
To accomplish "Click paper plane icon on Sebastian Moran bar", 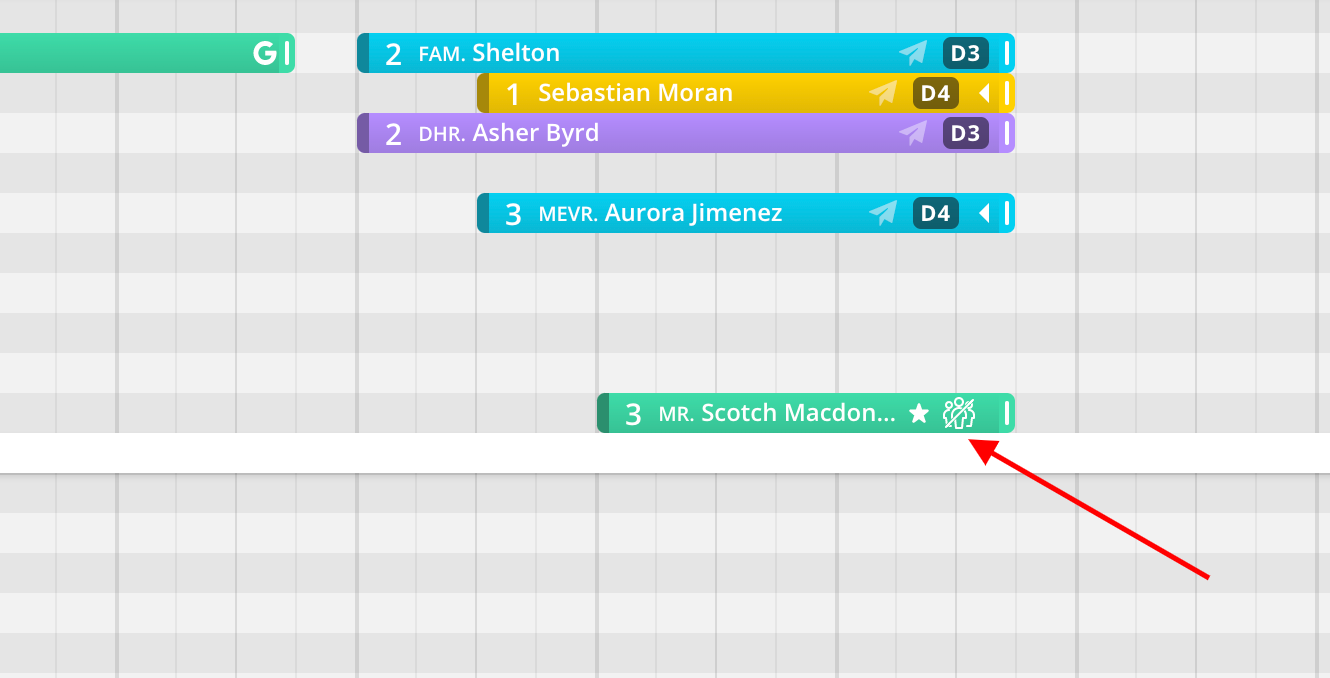I will pyautogui.click(x=883, y=93).
